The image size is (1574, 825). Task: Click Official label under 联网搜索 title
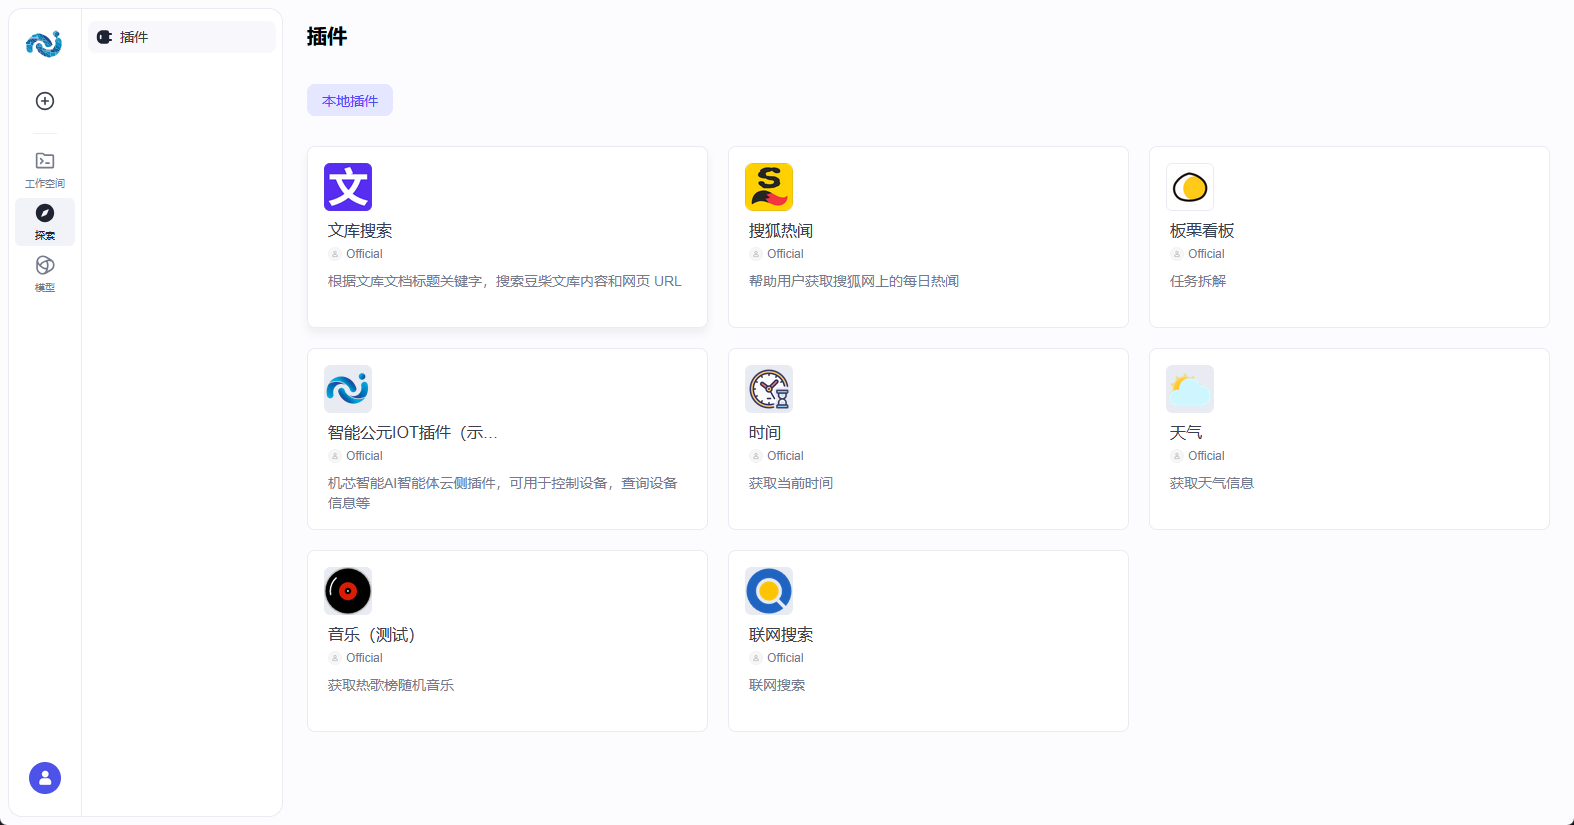[x=785, y=658]
